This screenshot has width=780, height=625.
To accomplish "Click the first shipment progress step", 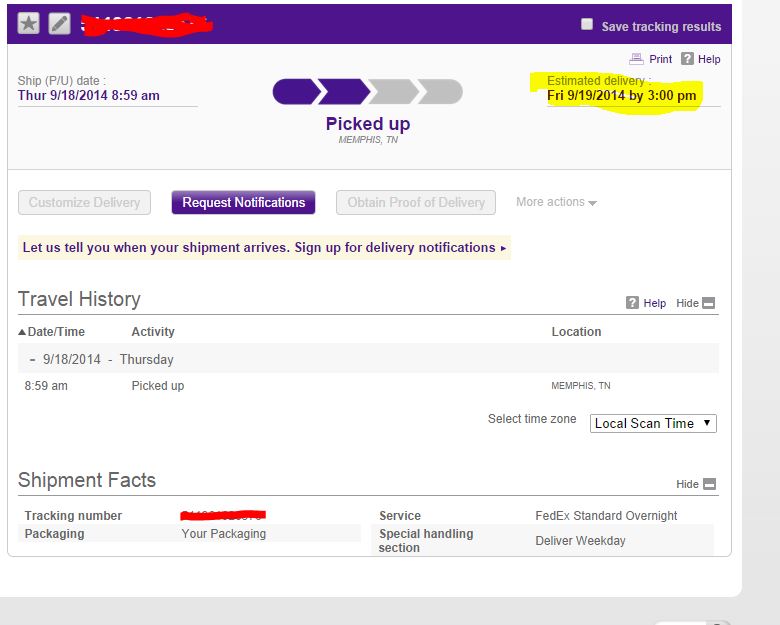I will pos(294,92).
